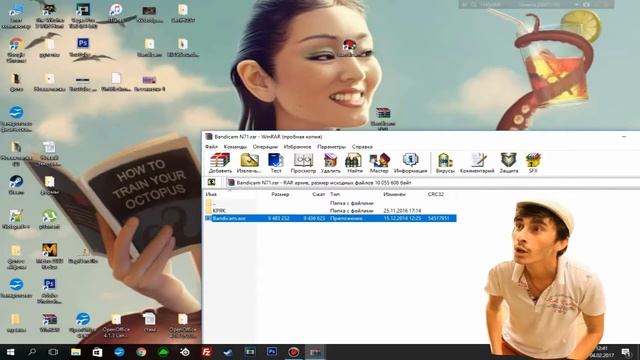The image size is (640, 360).
Task: Click the SFX toolbar icon
Action: (533, 163)
